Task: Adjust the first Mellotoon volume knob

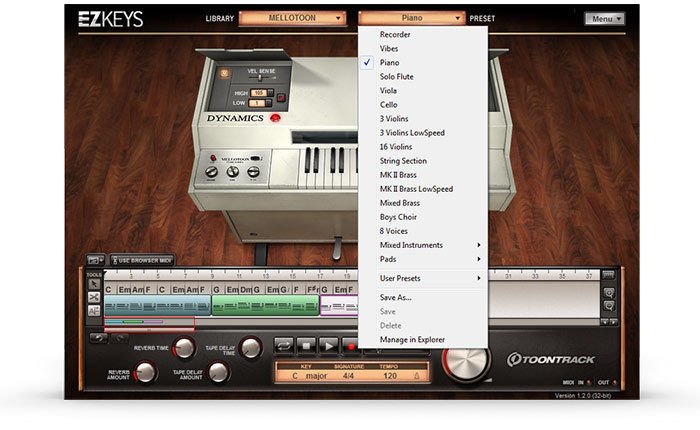Action: [212, 172]
